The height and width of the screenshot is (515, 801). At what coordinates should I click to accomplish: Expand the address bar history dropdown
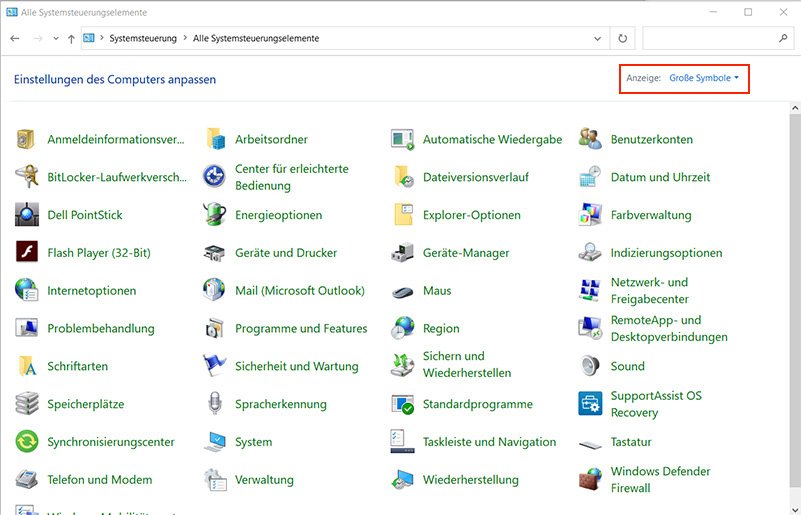(x=598, y=38)
